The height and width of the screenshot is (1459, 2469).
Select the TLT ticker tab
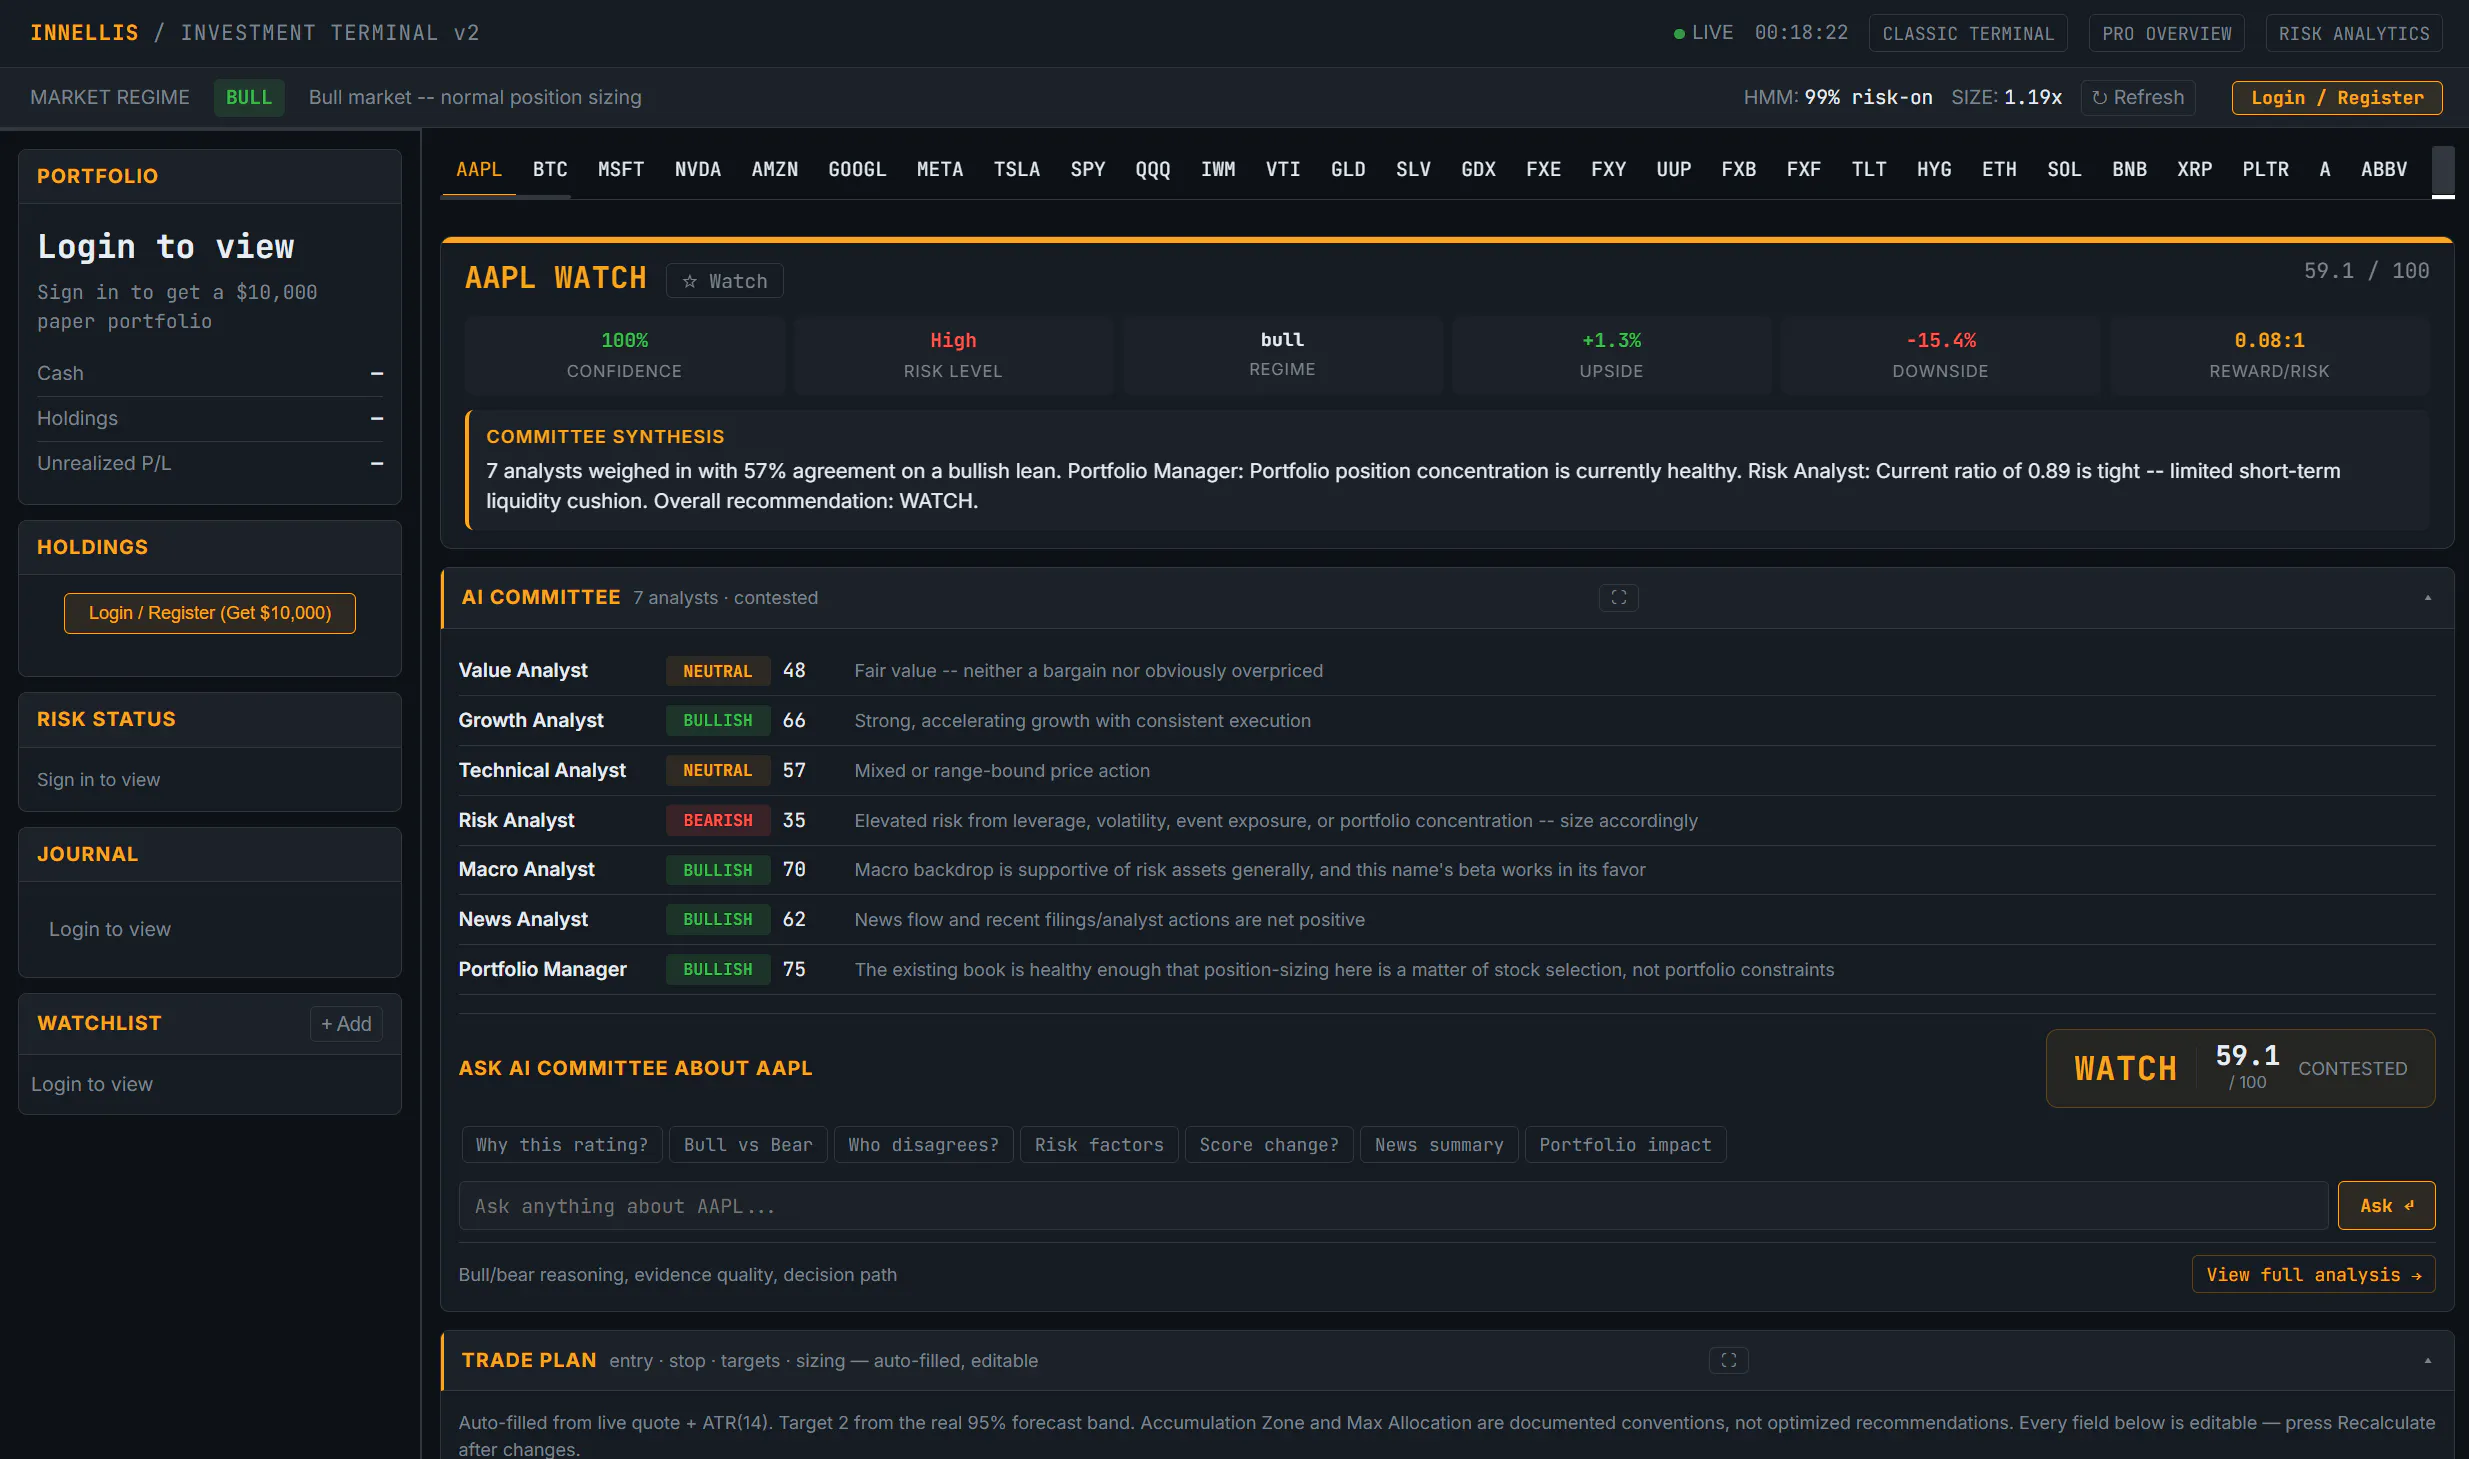[x=1869, y=170]
